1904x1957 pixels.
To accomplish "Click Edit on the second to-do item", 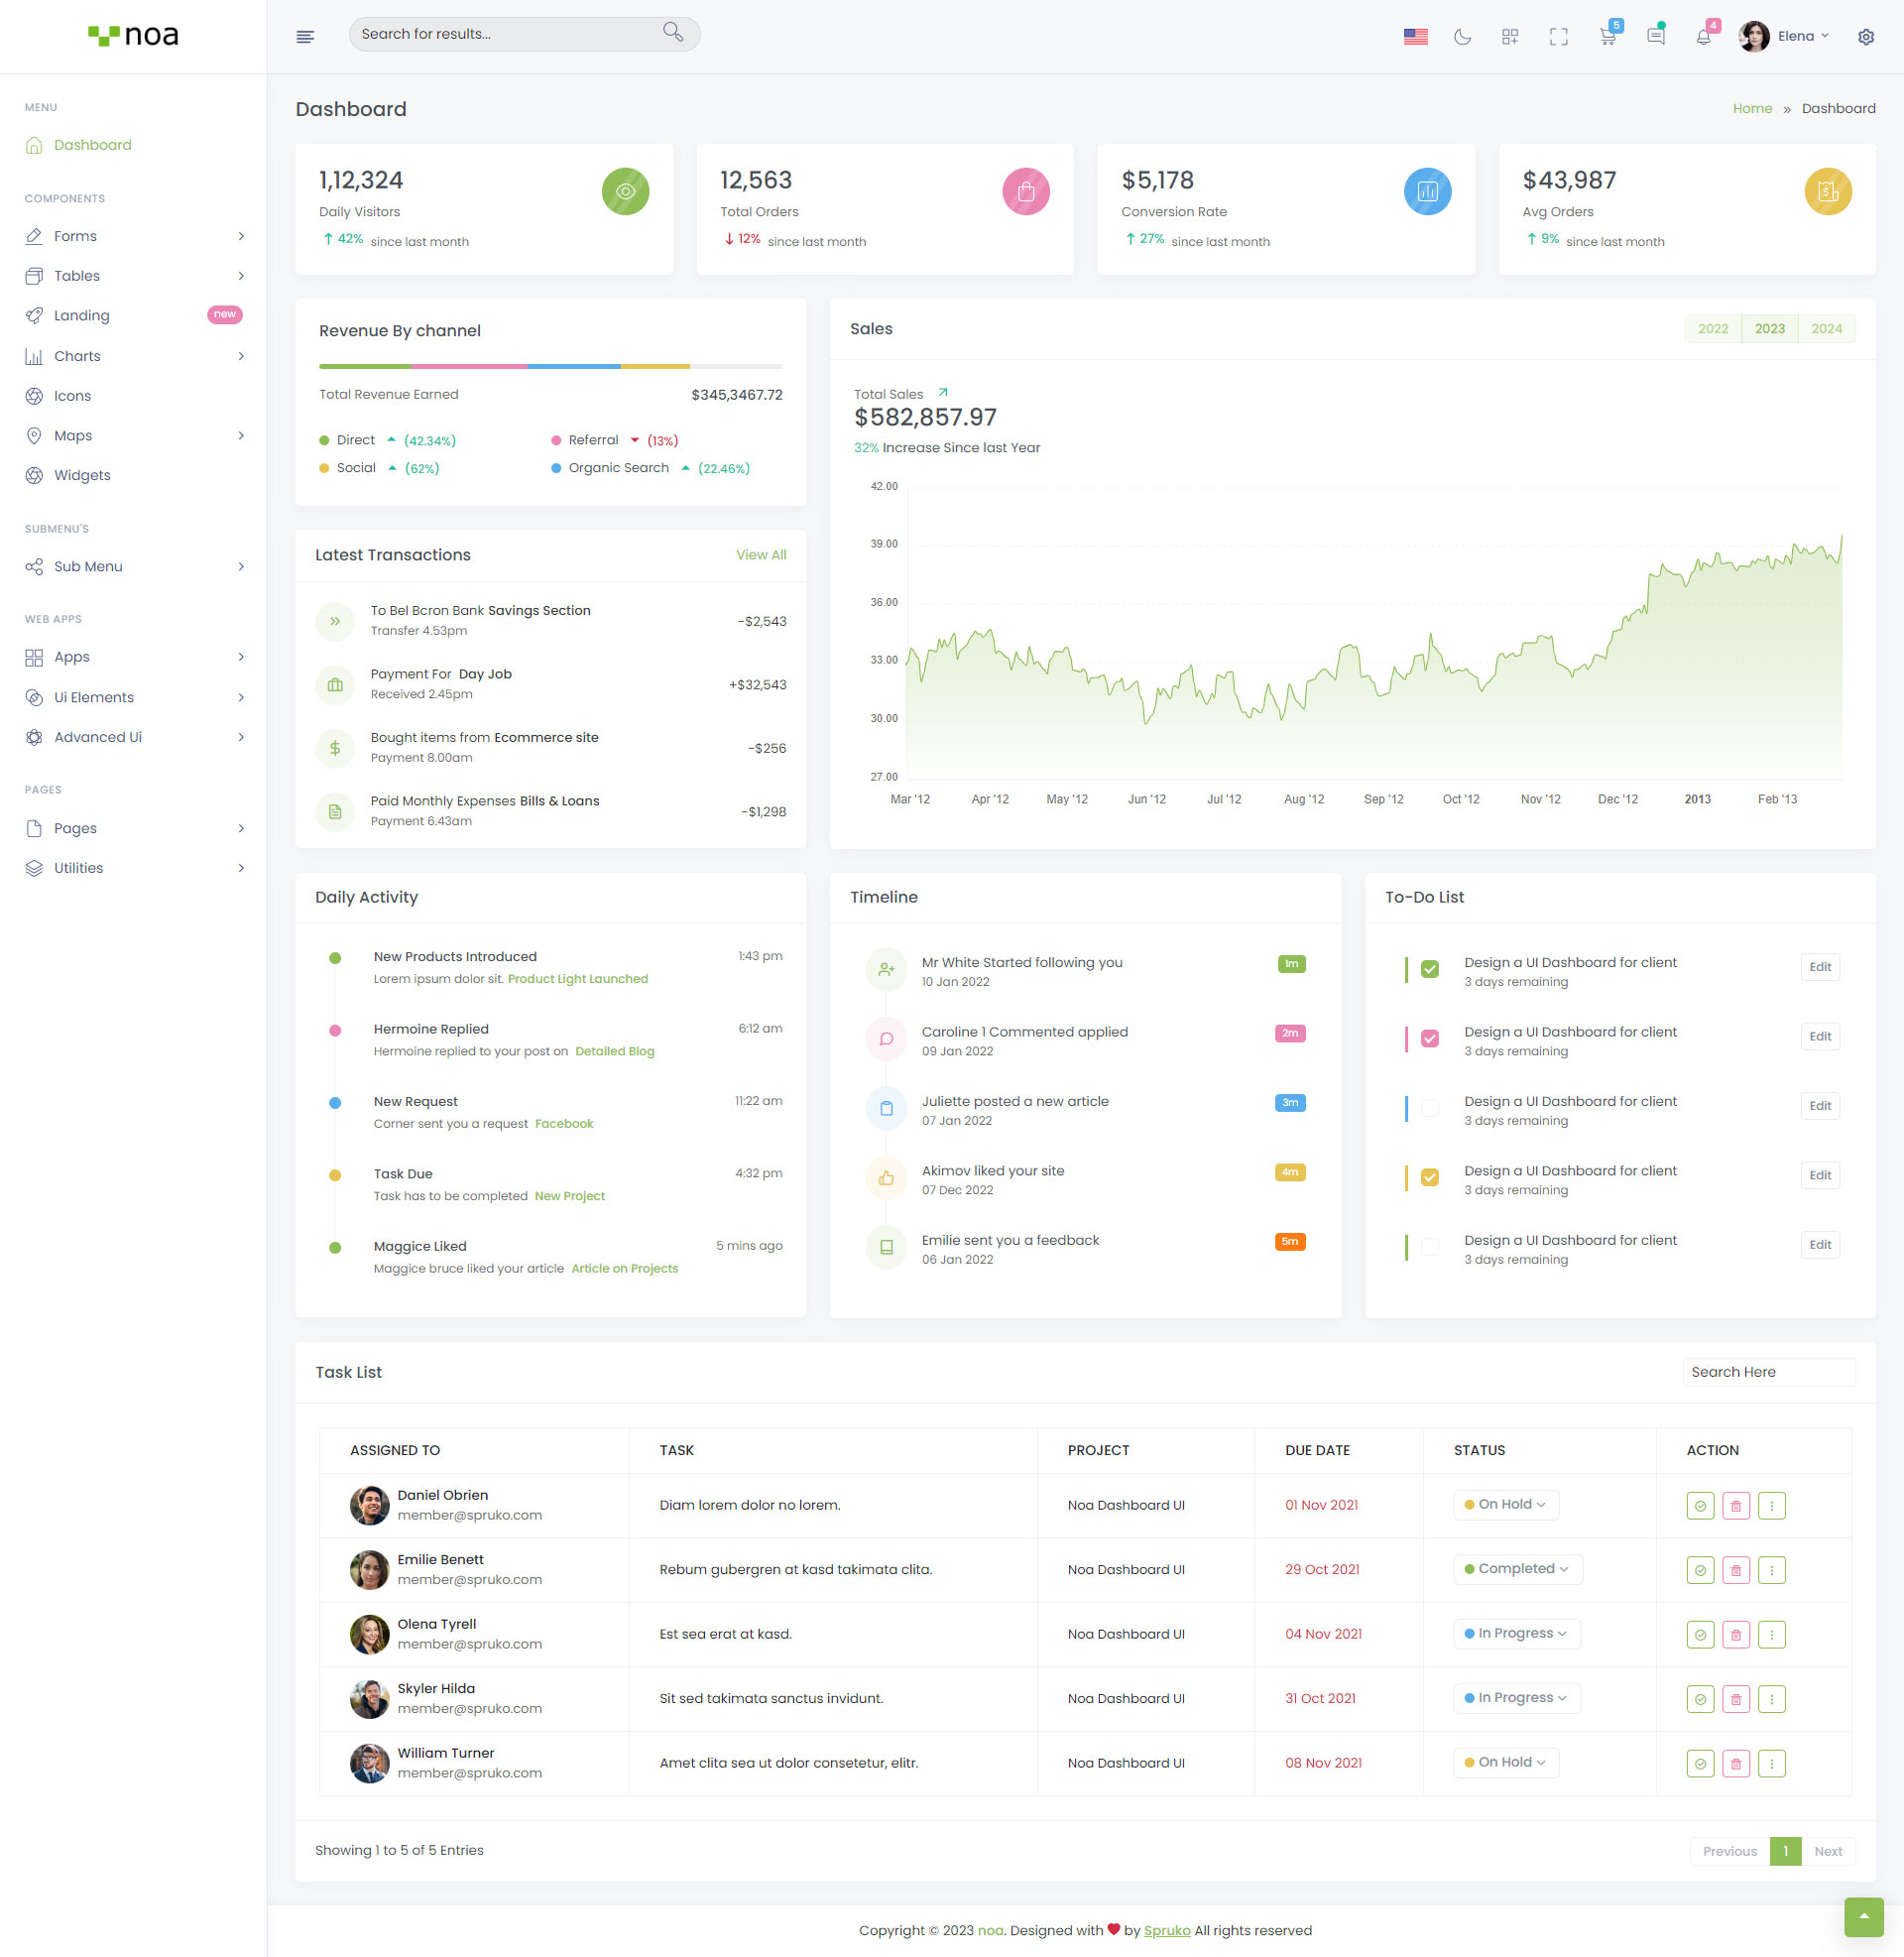I will pyautogui.click(x=1819, y=1036).
